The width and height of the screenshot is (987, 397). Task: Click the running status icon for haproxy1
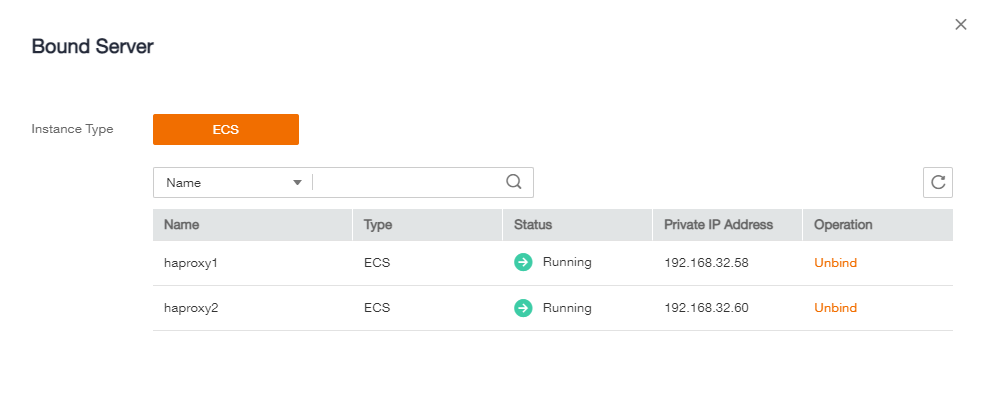tap(523, 263)
